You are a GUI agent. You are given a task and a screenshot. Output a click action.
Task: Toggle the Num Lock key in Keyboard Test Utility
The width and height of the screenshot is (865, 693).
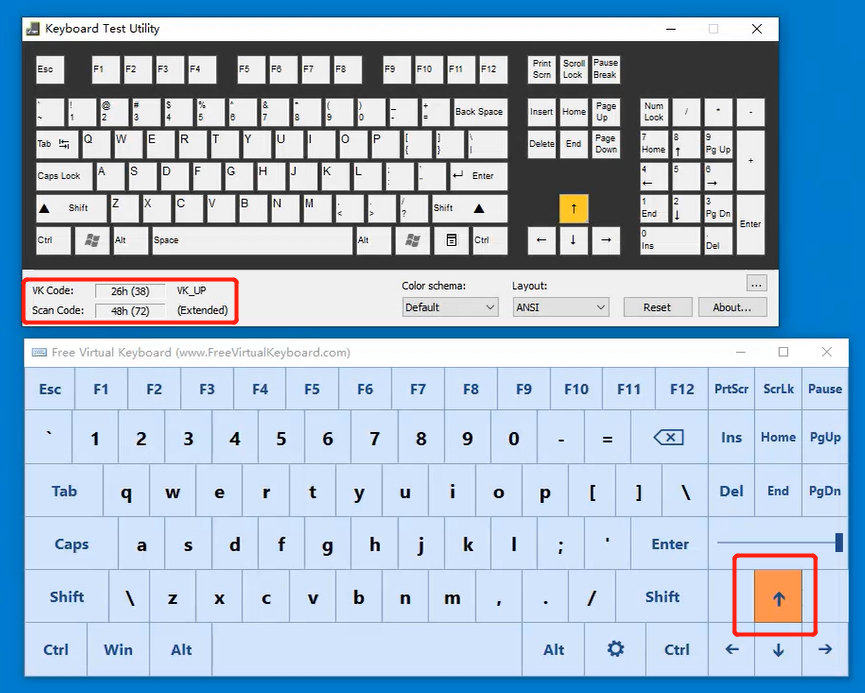point(654,111)
